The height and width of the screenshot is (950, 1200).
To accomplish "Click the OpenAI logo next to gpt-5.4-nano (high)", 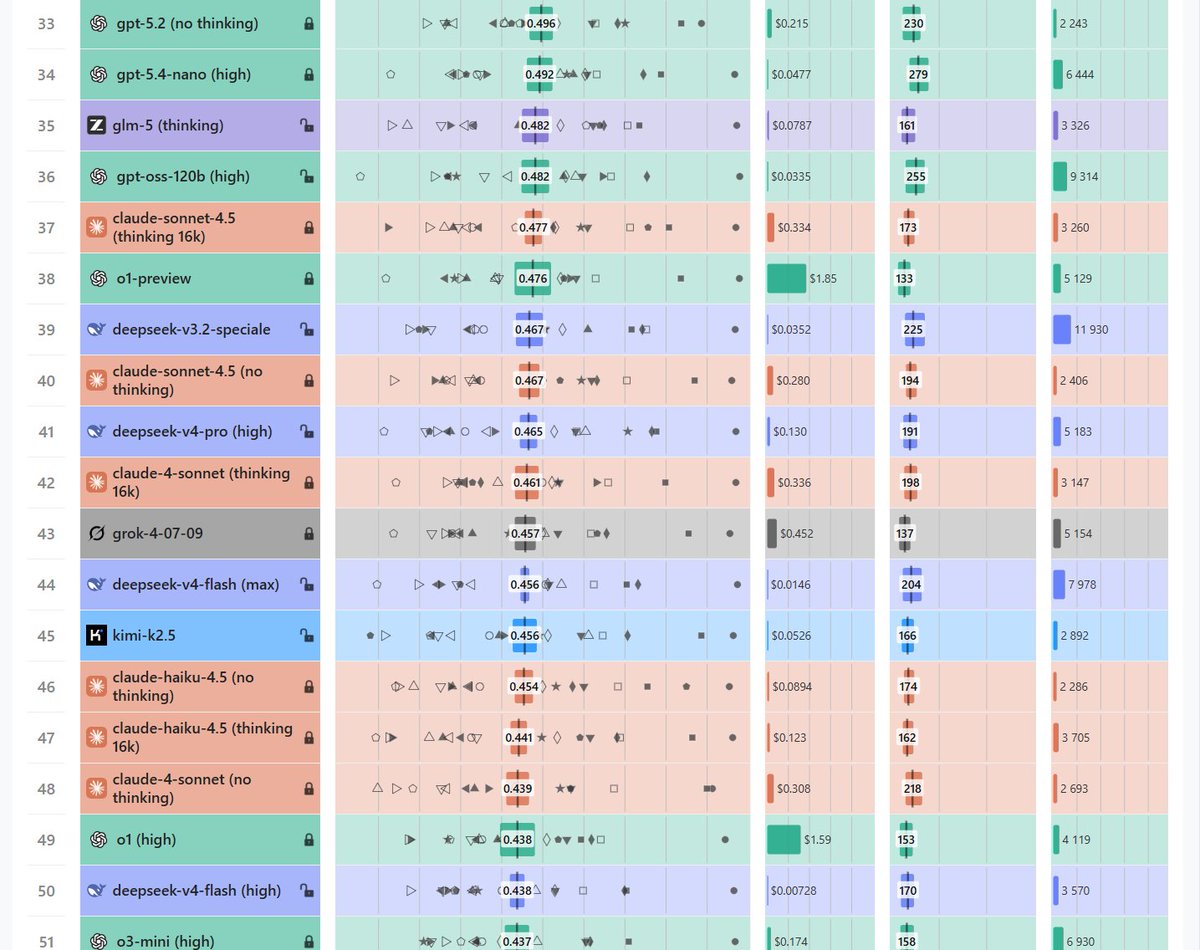I will pos(98,74).
